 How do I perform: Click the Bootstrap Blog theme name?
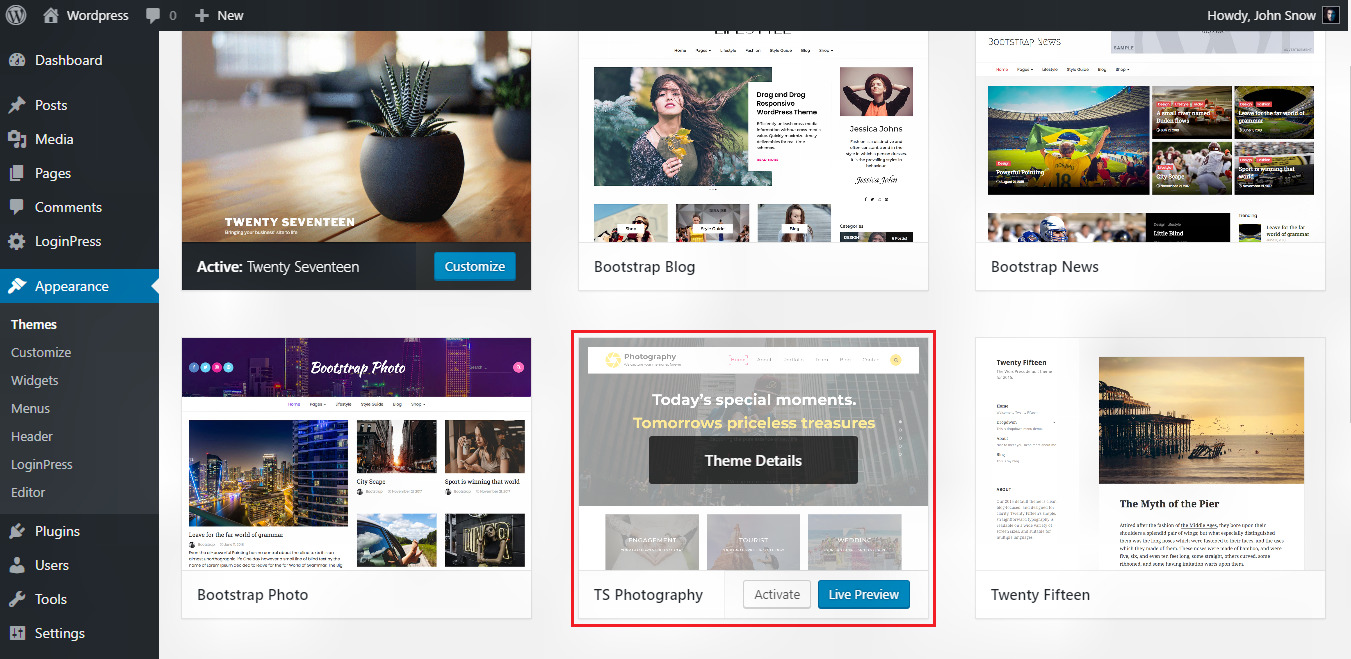pyautogui.click(x=644, y=267)
